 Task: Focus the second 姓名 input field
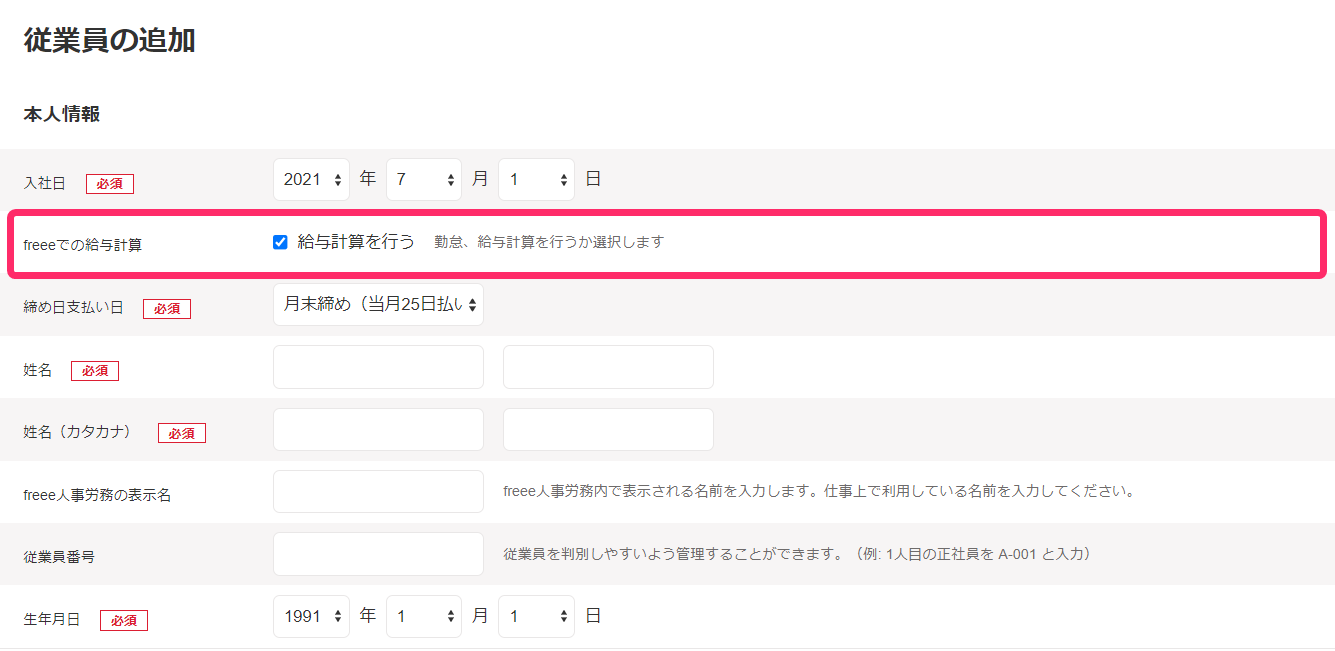608,367
